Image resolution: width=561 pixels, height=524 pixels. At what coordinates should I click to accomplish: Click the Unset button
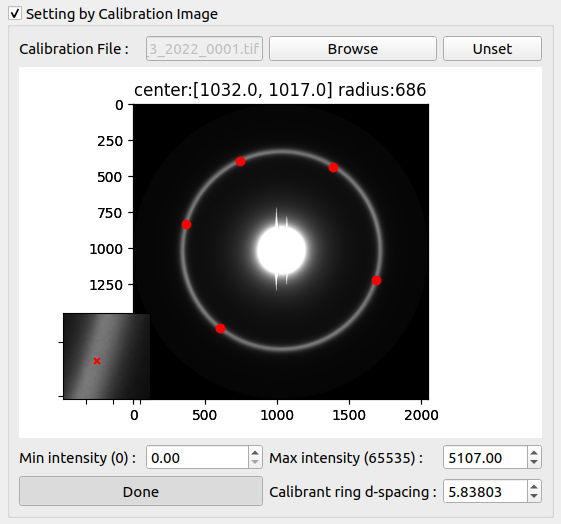point(492,49)
